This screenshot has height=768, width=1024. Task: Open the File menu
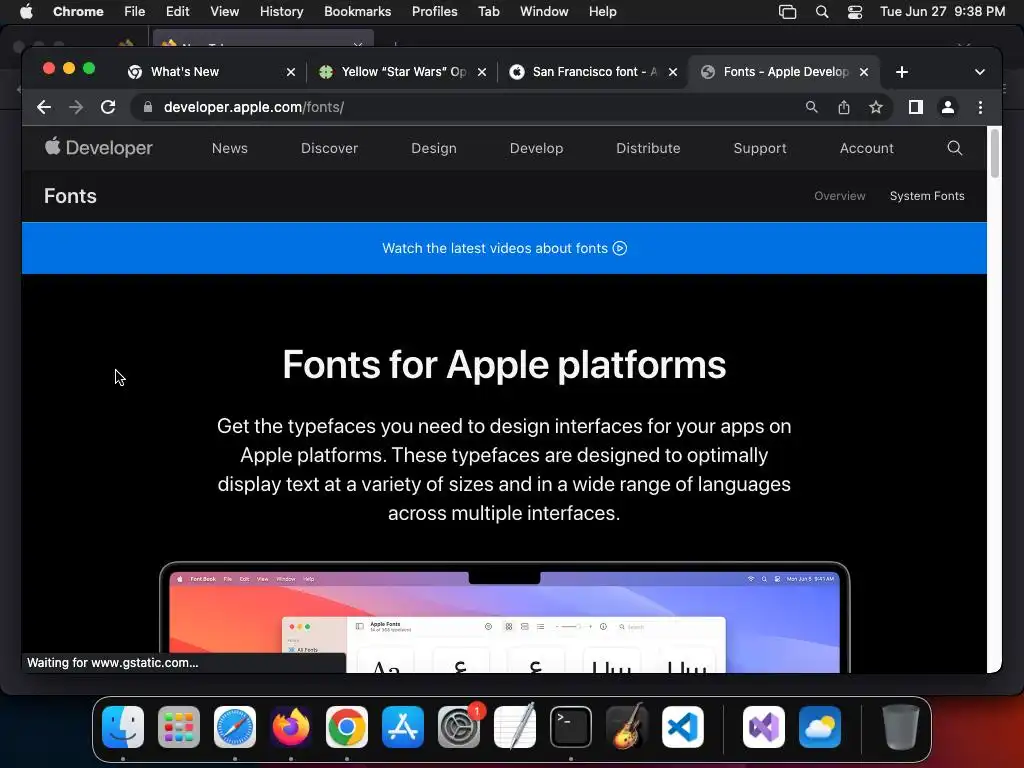pyautogui.click(x=135, y=12)
